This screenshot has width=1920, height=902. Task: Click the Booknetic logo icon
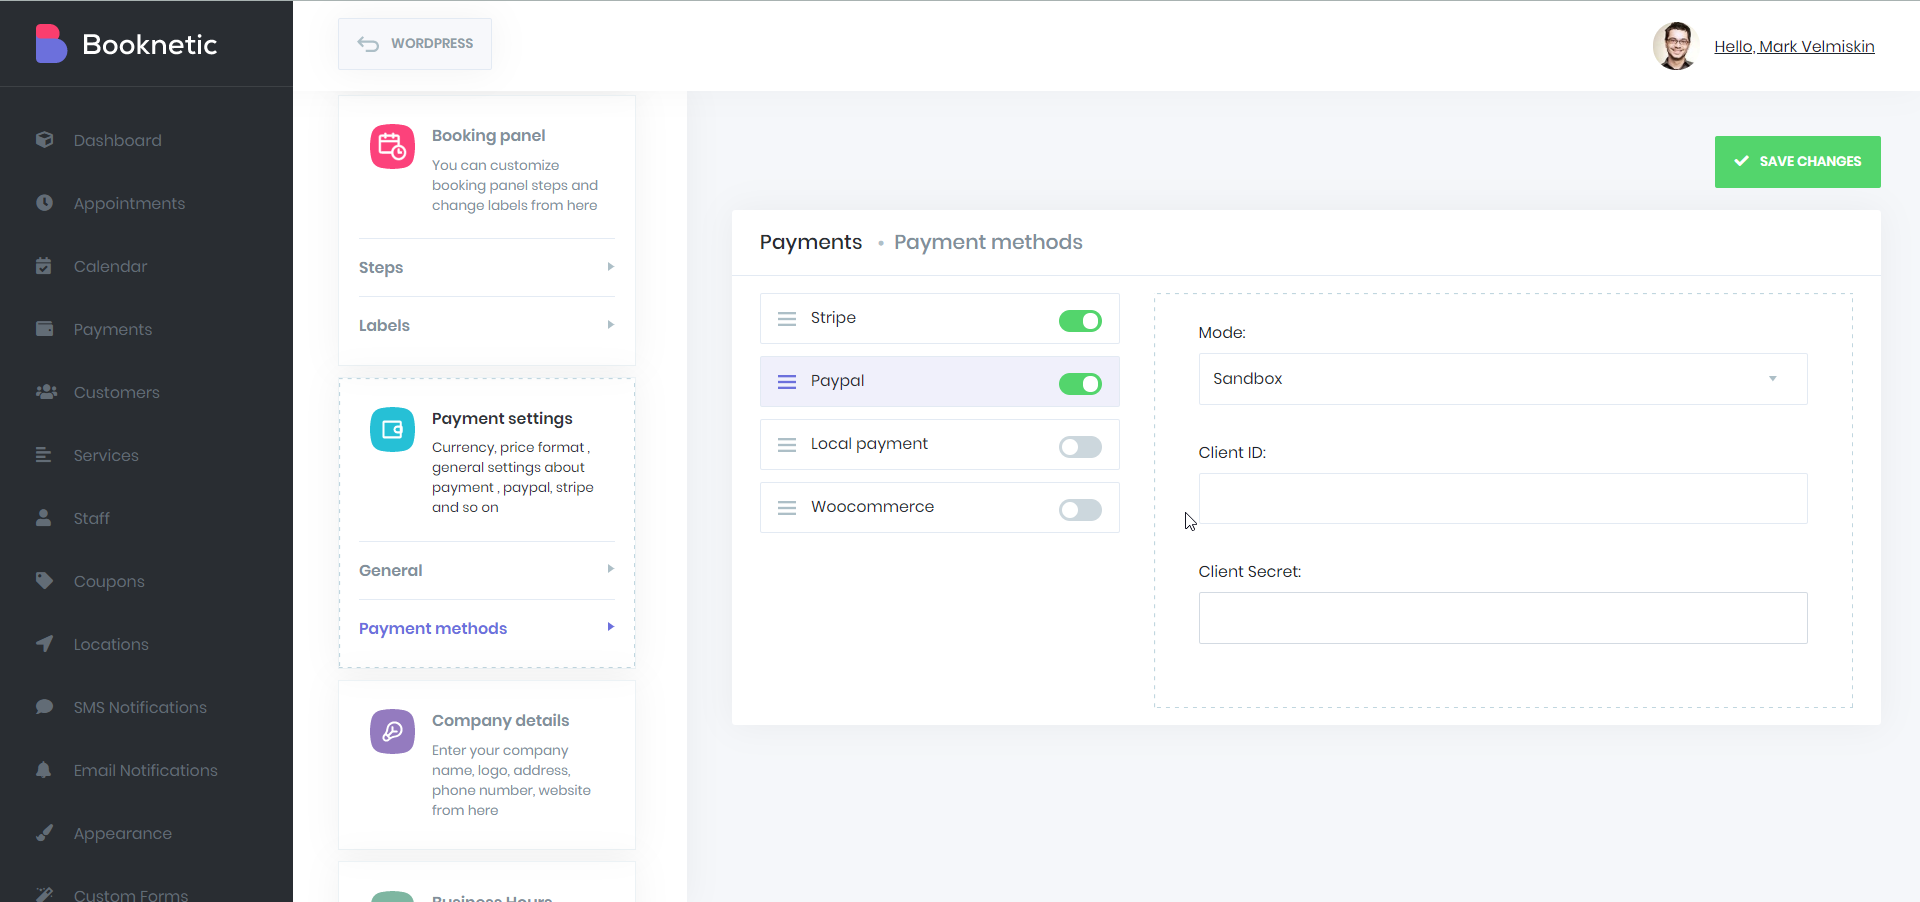(51, 44)
